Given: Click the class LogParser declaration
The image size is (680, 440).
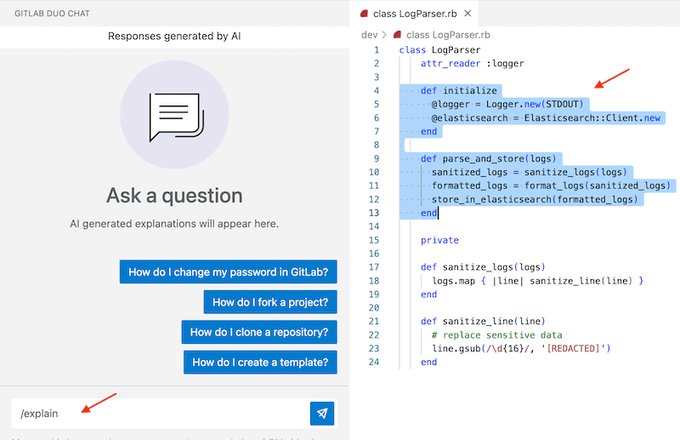Looking at the screenshot, I should point(440,50).
